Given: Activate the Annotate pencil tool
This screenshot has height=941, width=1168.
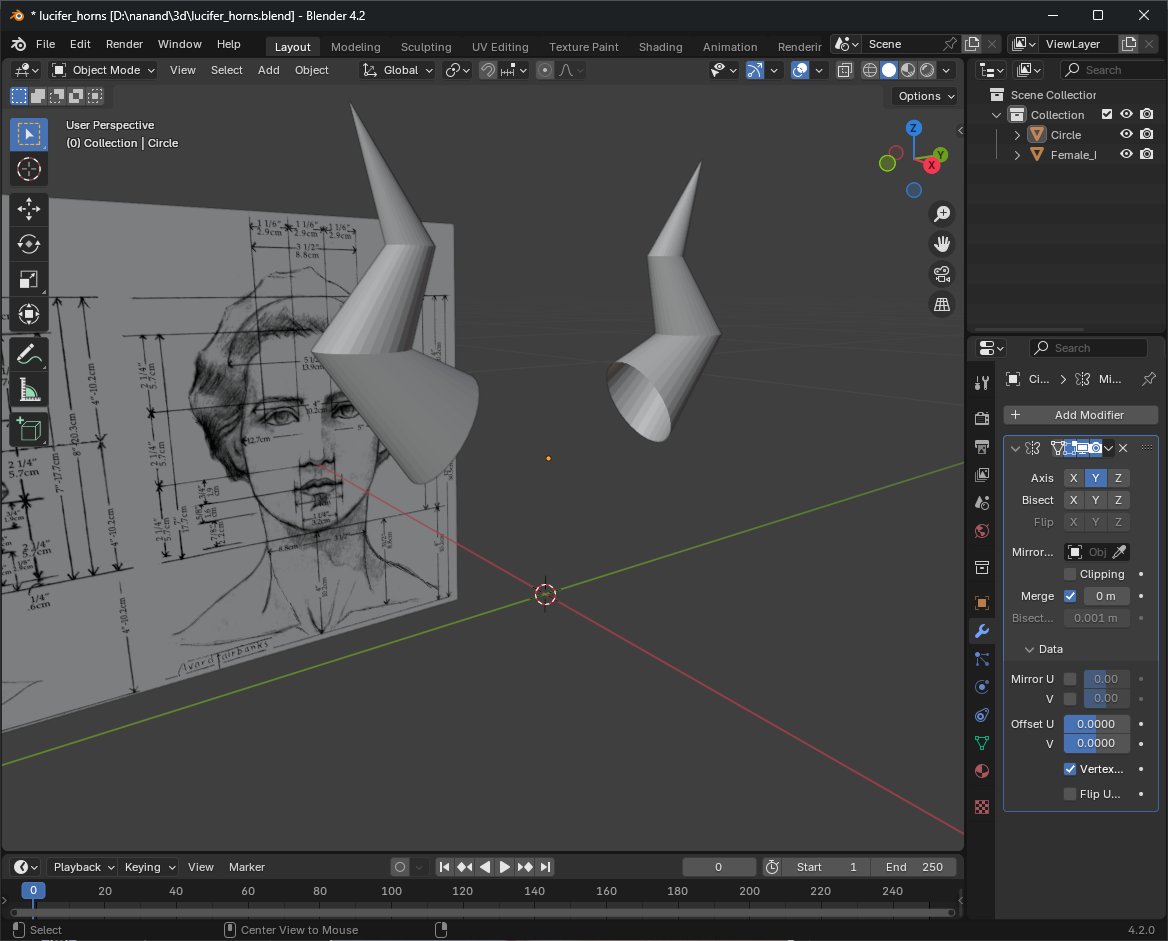Looking at the screenshot, I should click(29, 354).
